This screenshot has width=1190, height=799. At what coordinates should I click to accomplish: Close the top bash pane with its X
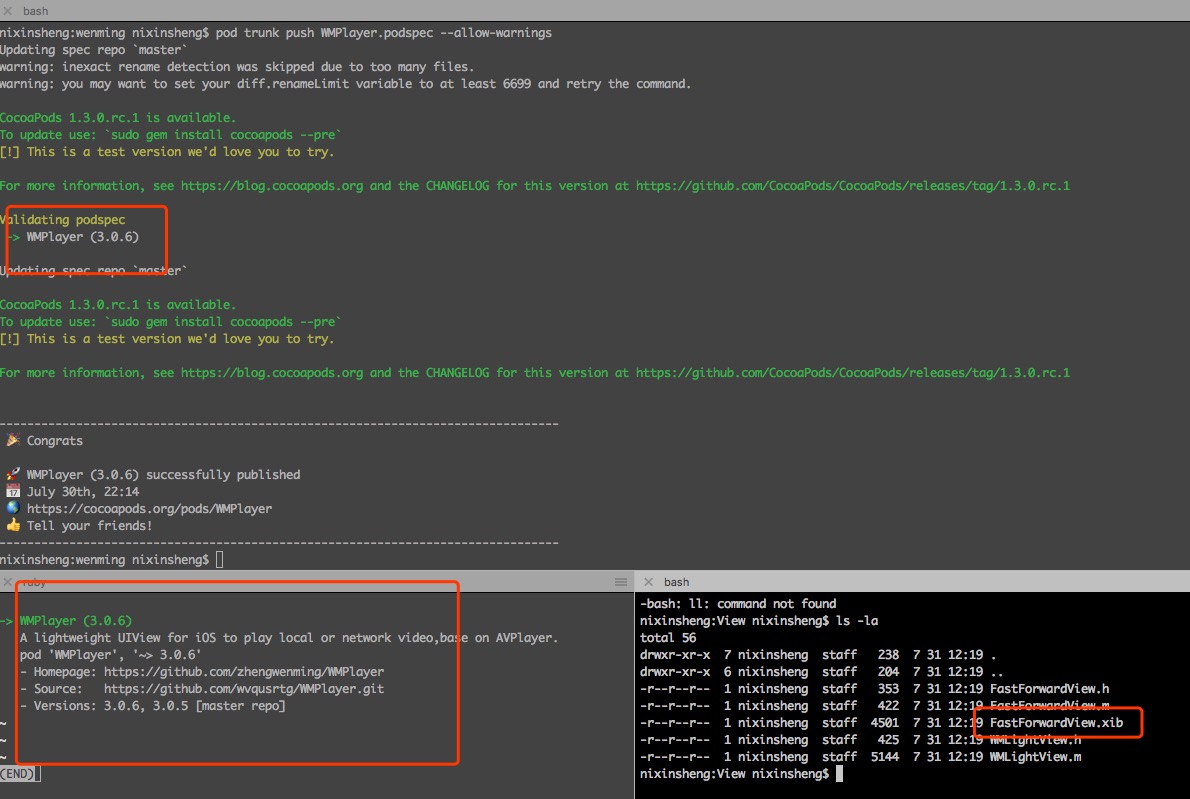click(8, 11)
